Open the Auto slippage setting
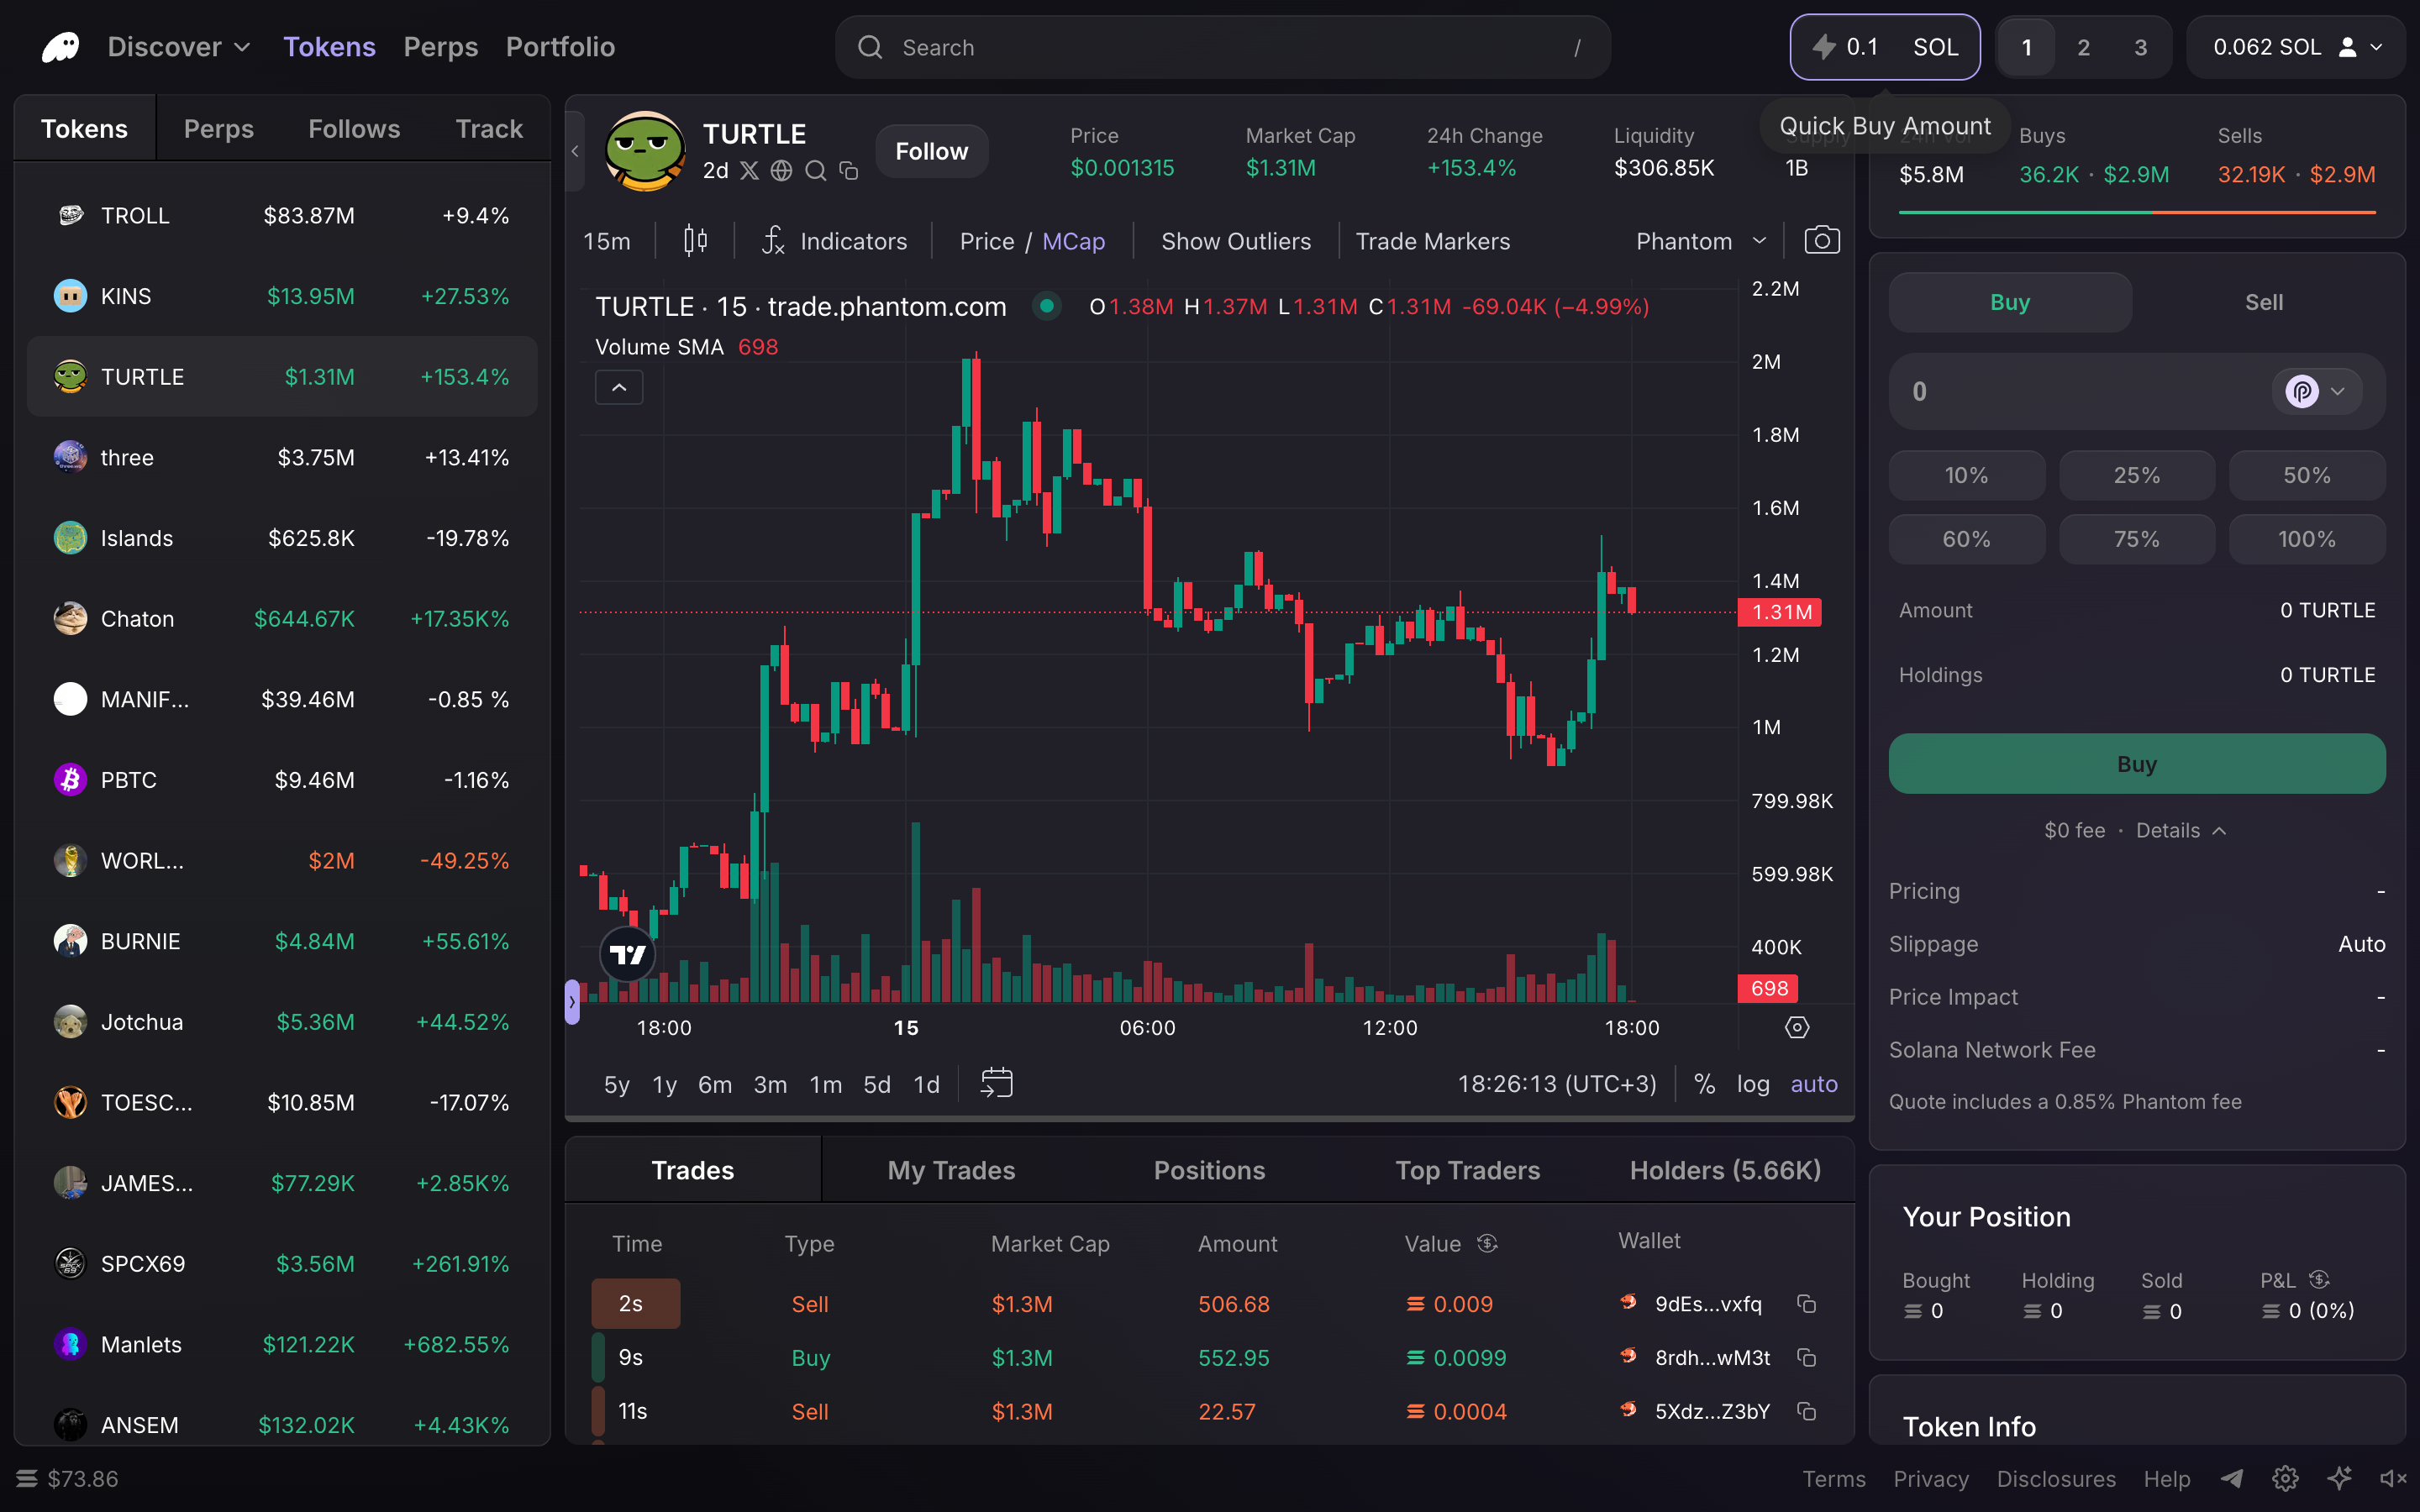 [2361, 944]
